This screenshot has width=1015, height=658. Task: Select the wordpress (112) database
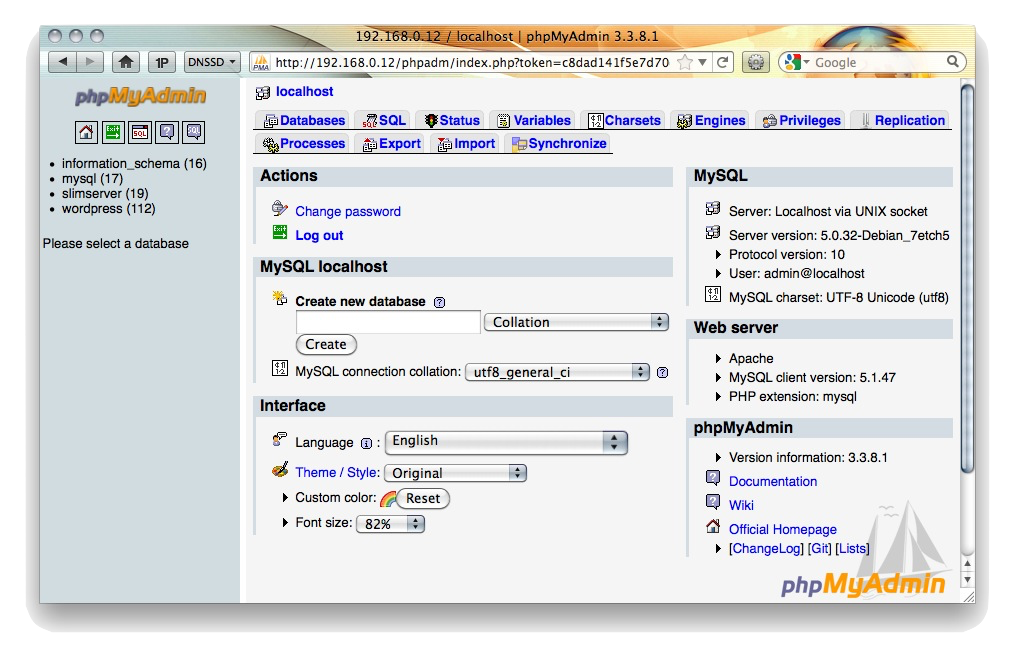click(x=108, y=209)
